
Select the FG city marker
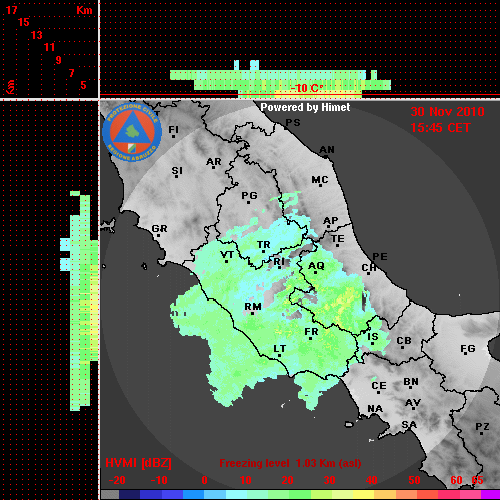click(x=466, y=353)
